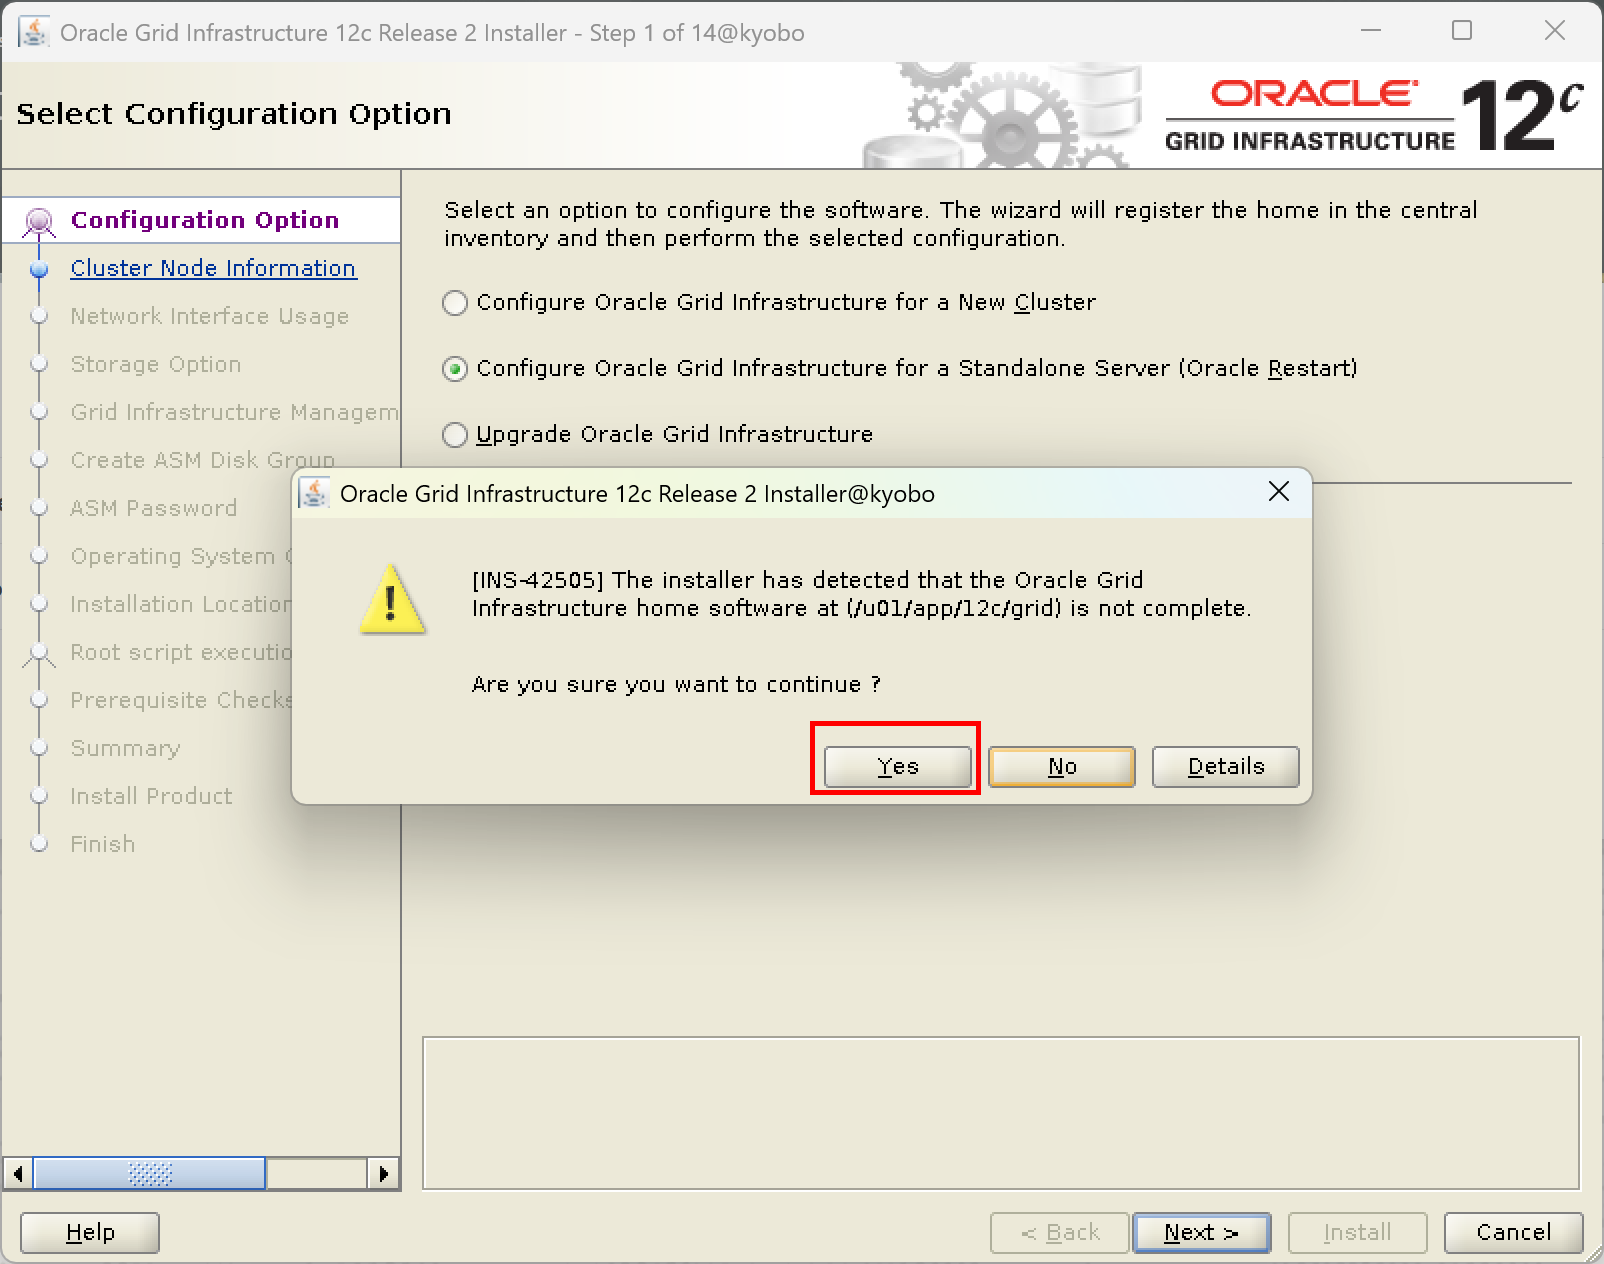Screen dimensions: 1604x1264
Task: Click the Prerequisite Checks step
Action: coord(181,700)
